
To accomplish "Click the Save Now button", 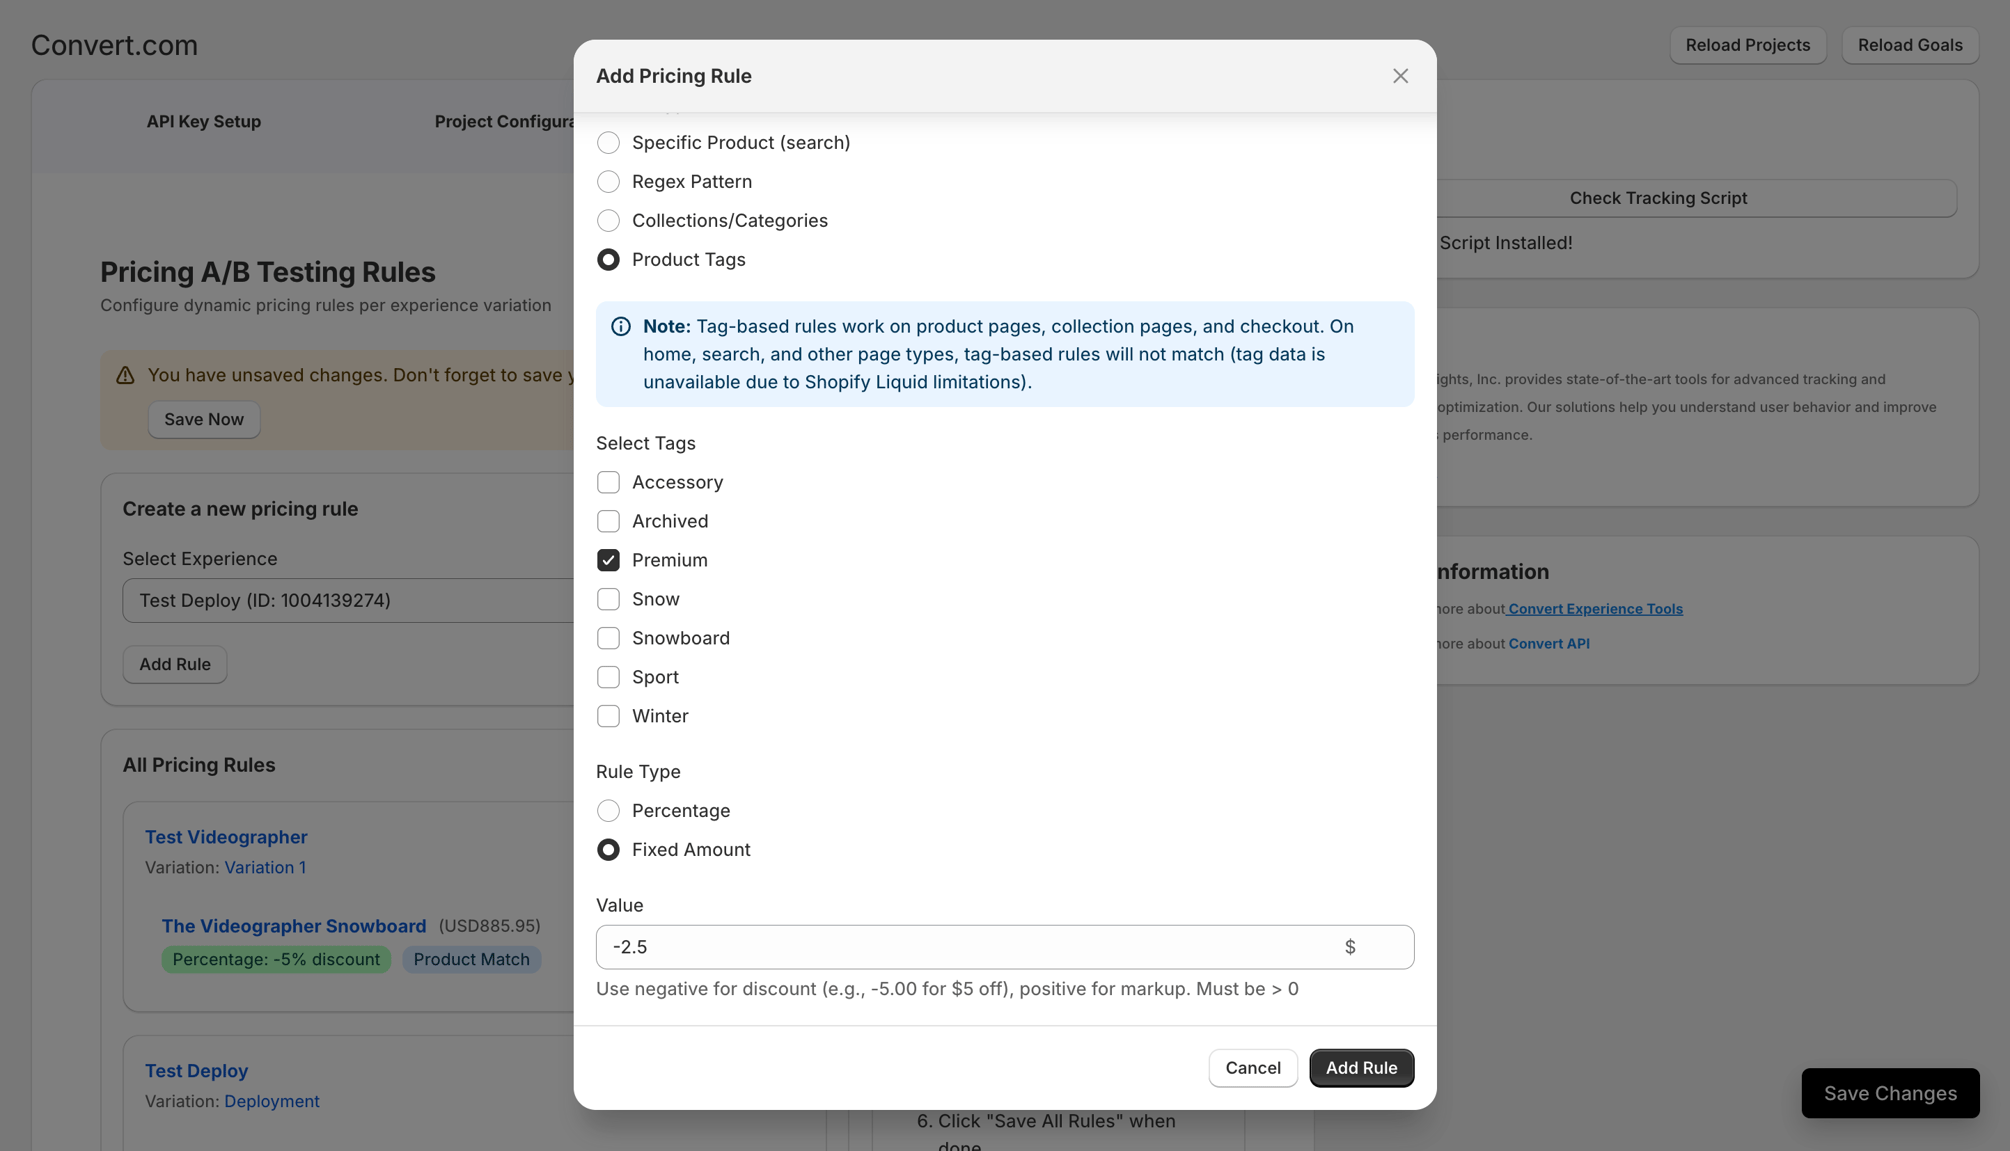I will pyautogui.click(x=204, y=419).
